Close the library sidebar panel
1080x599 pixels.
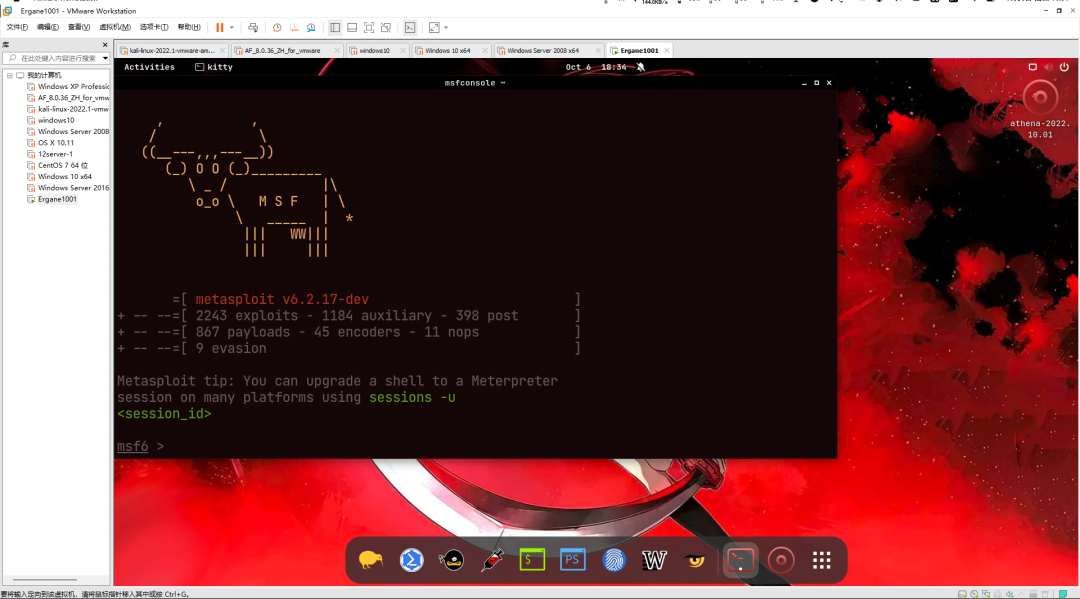105,45
